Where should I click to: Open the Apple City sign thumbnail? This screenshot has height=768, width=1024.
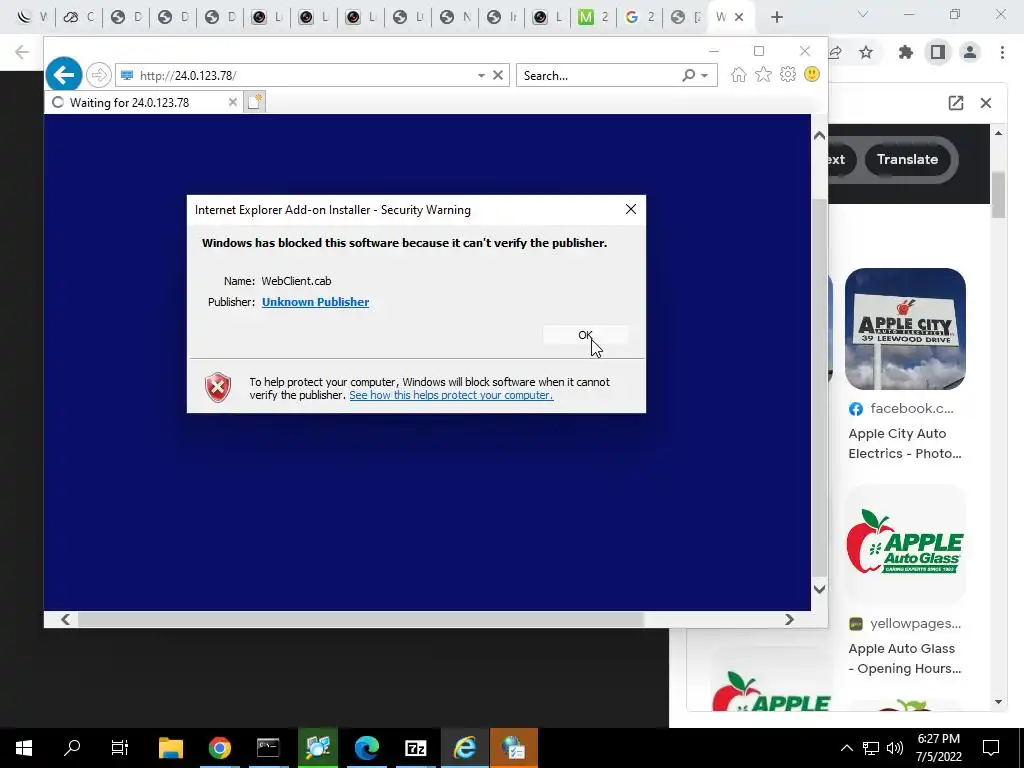tap(905, 328)
